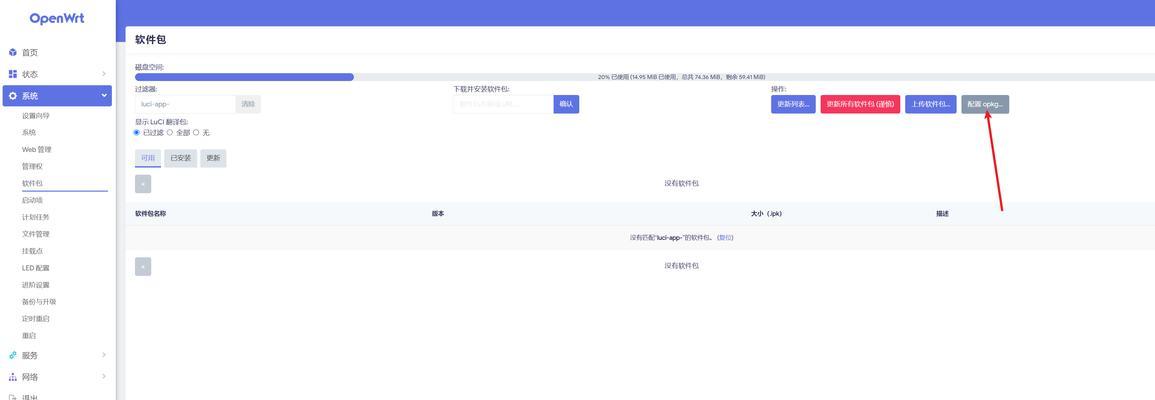Open 计划任务 page
This screenshot has height=400, width=1155.
coord(36,217)
